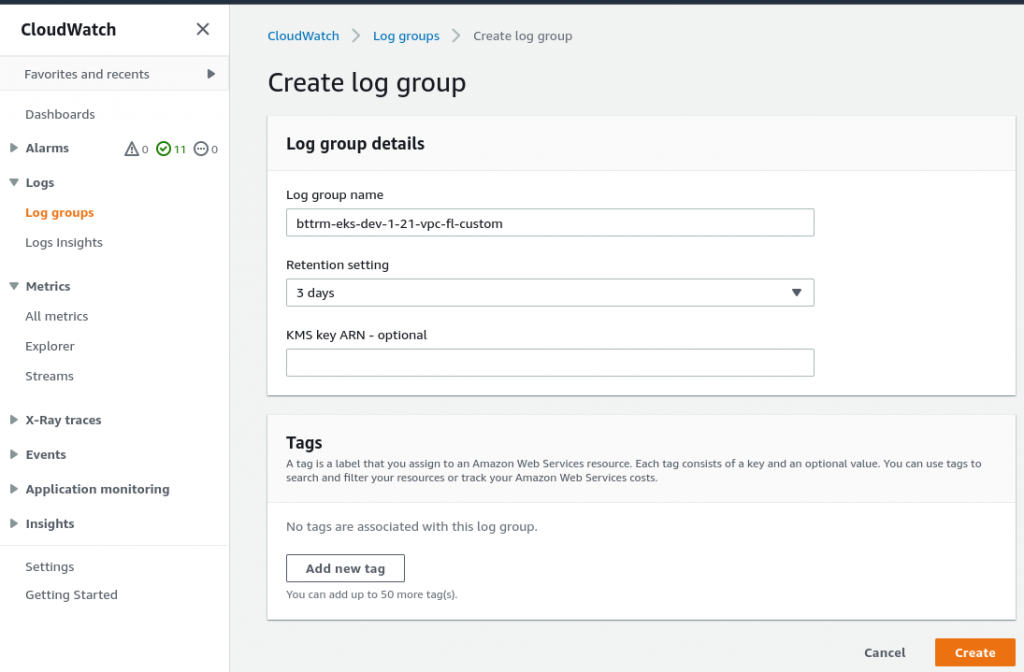Select Logs Insights in the sidebar
The image size is (1024, 672).
coord(63,242)
